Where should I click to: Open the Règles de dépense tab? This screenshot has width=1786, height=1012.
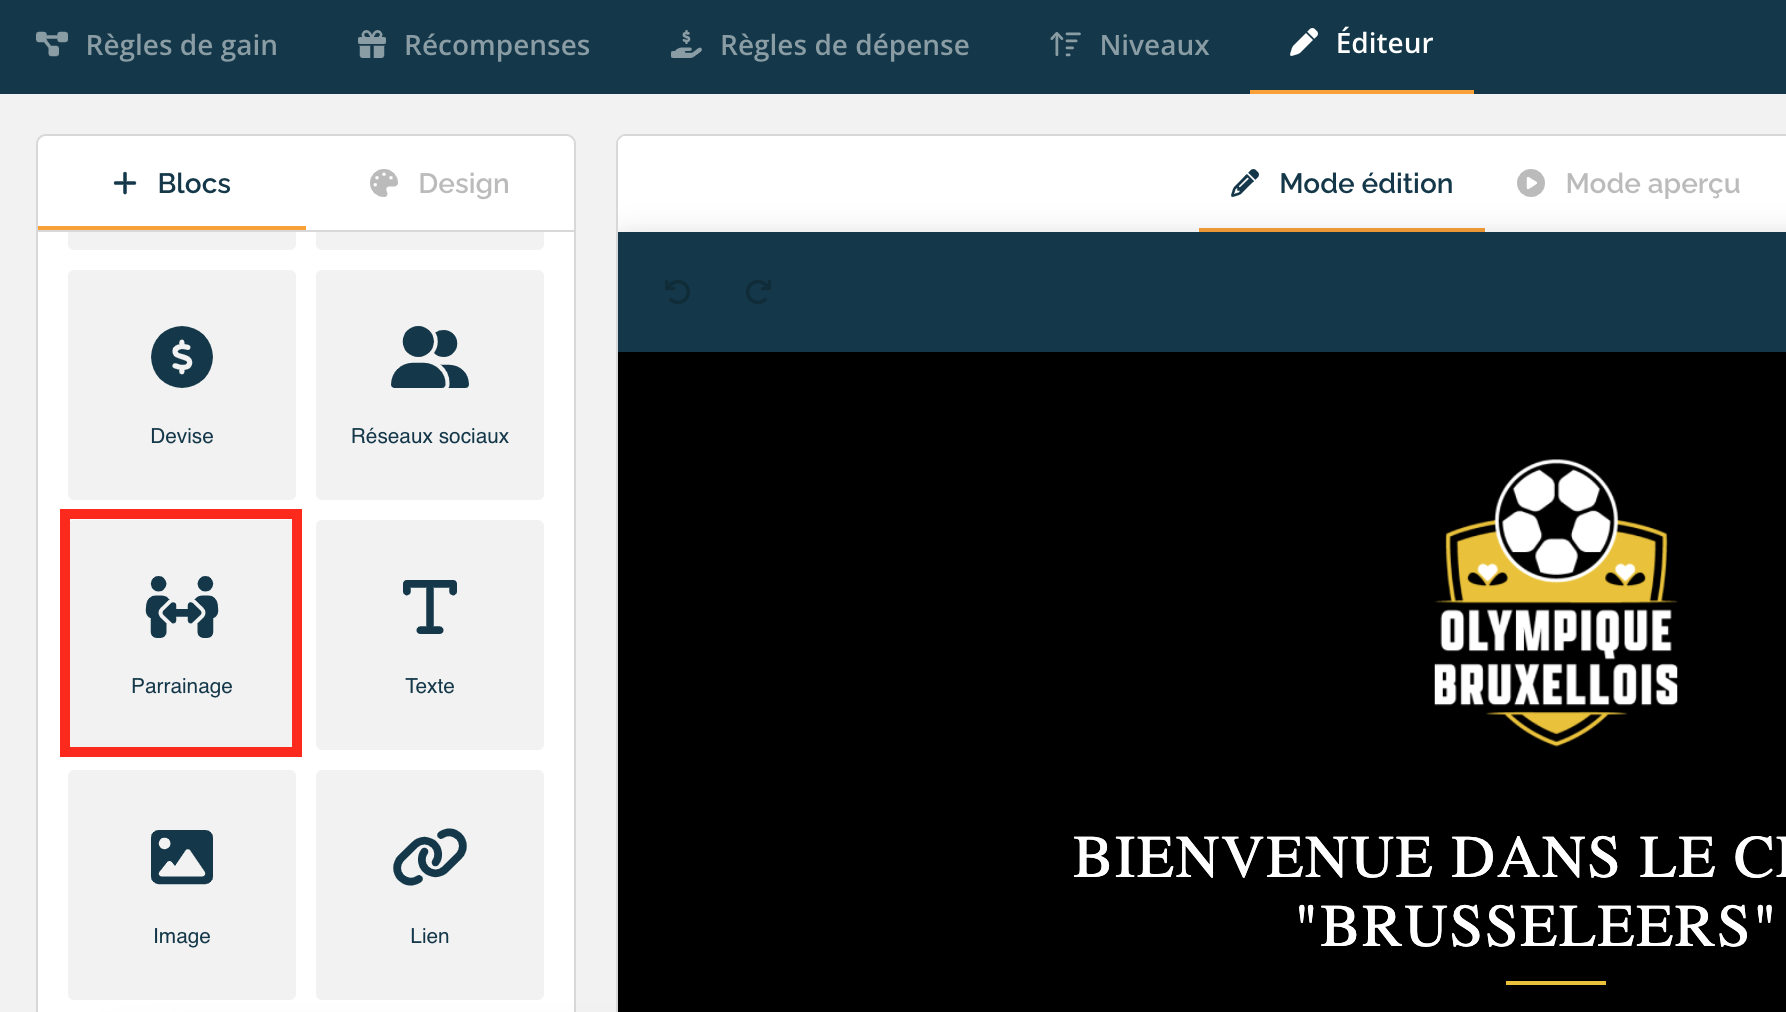click(820, 45)
